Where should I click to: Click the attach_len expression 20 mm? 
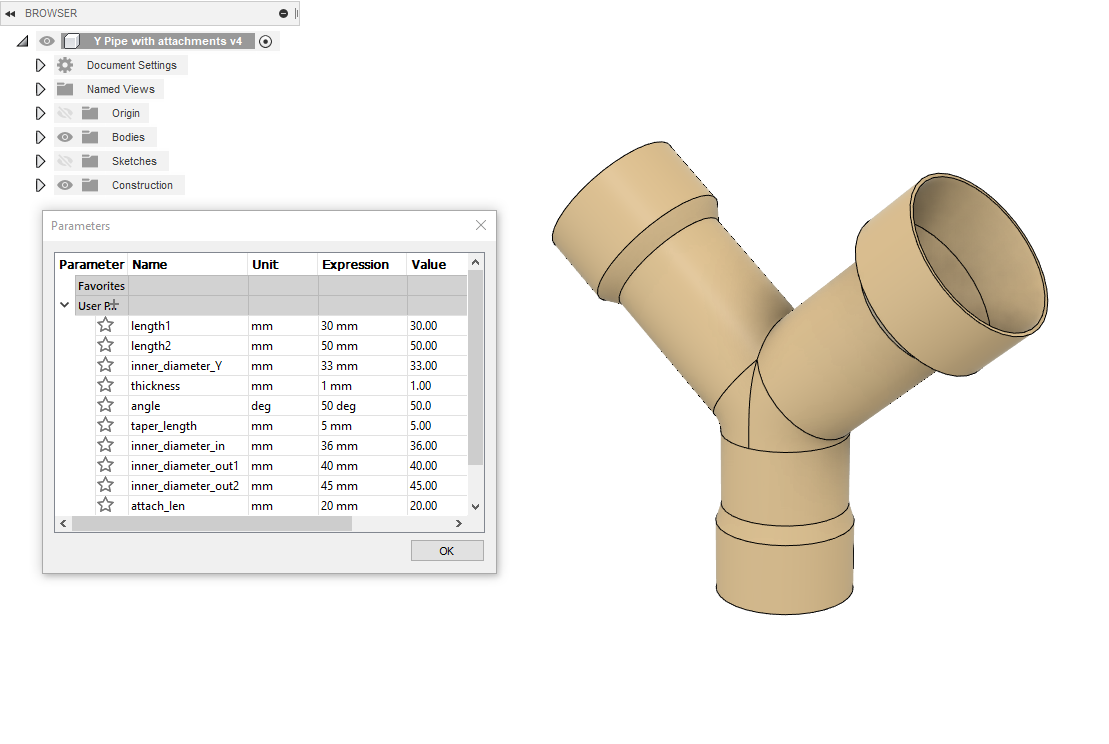coord(362,506)
